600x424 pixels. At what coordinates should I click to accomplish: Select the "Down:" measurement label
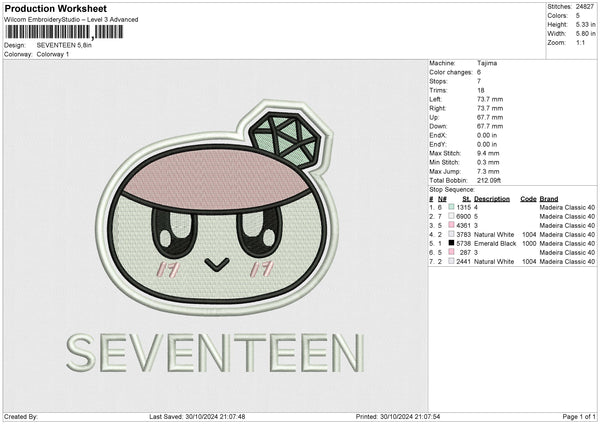coord(438,126)
